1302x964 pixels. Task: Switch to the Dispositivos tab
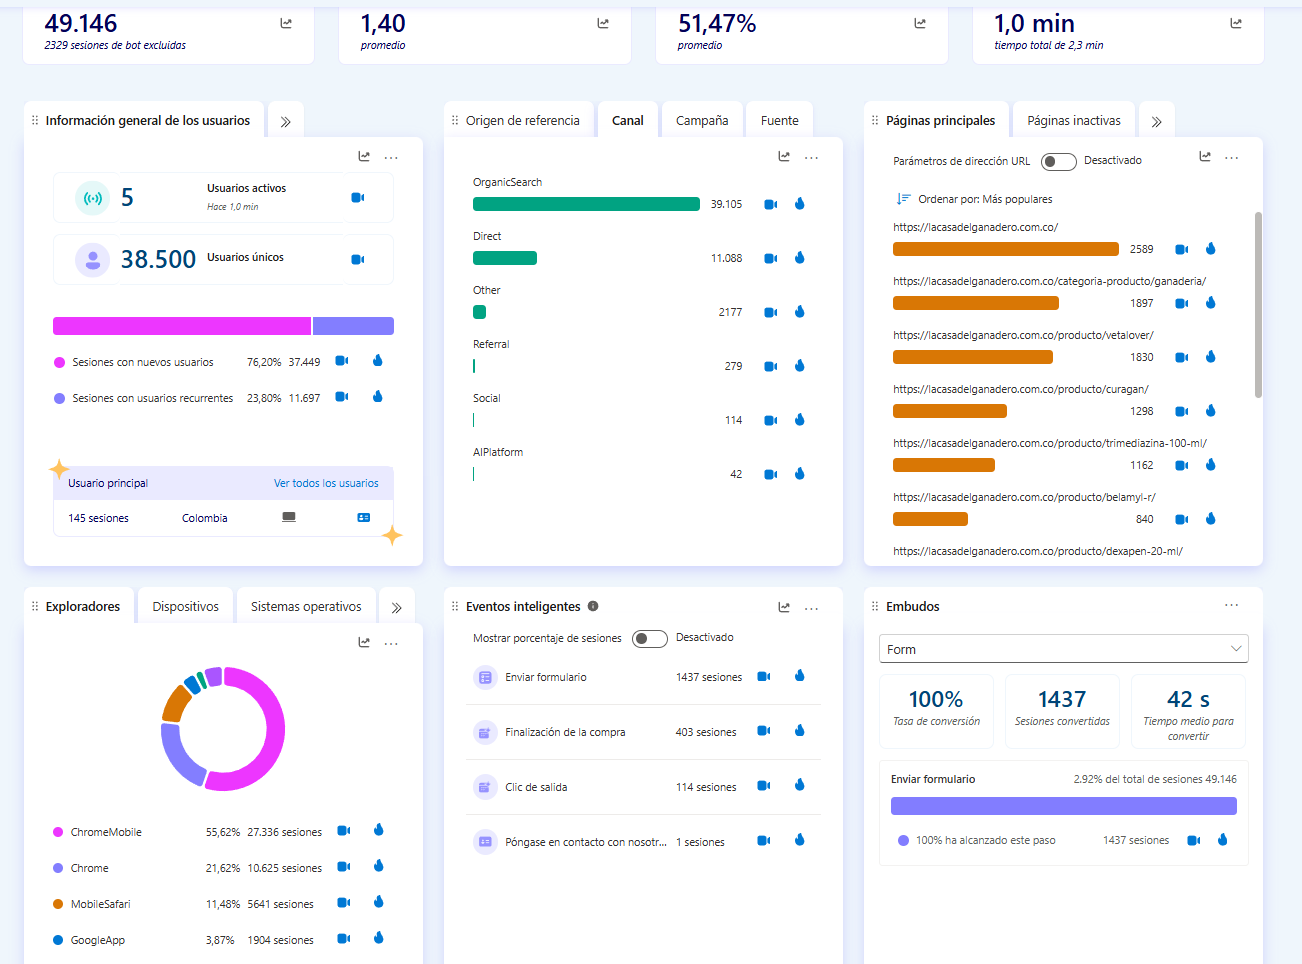[186, 607]
